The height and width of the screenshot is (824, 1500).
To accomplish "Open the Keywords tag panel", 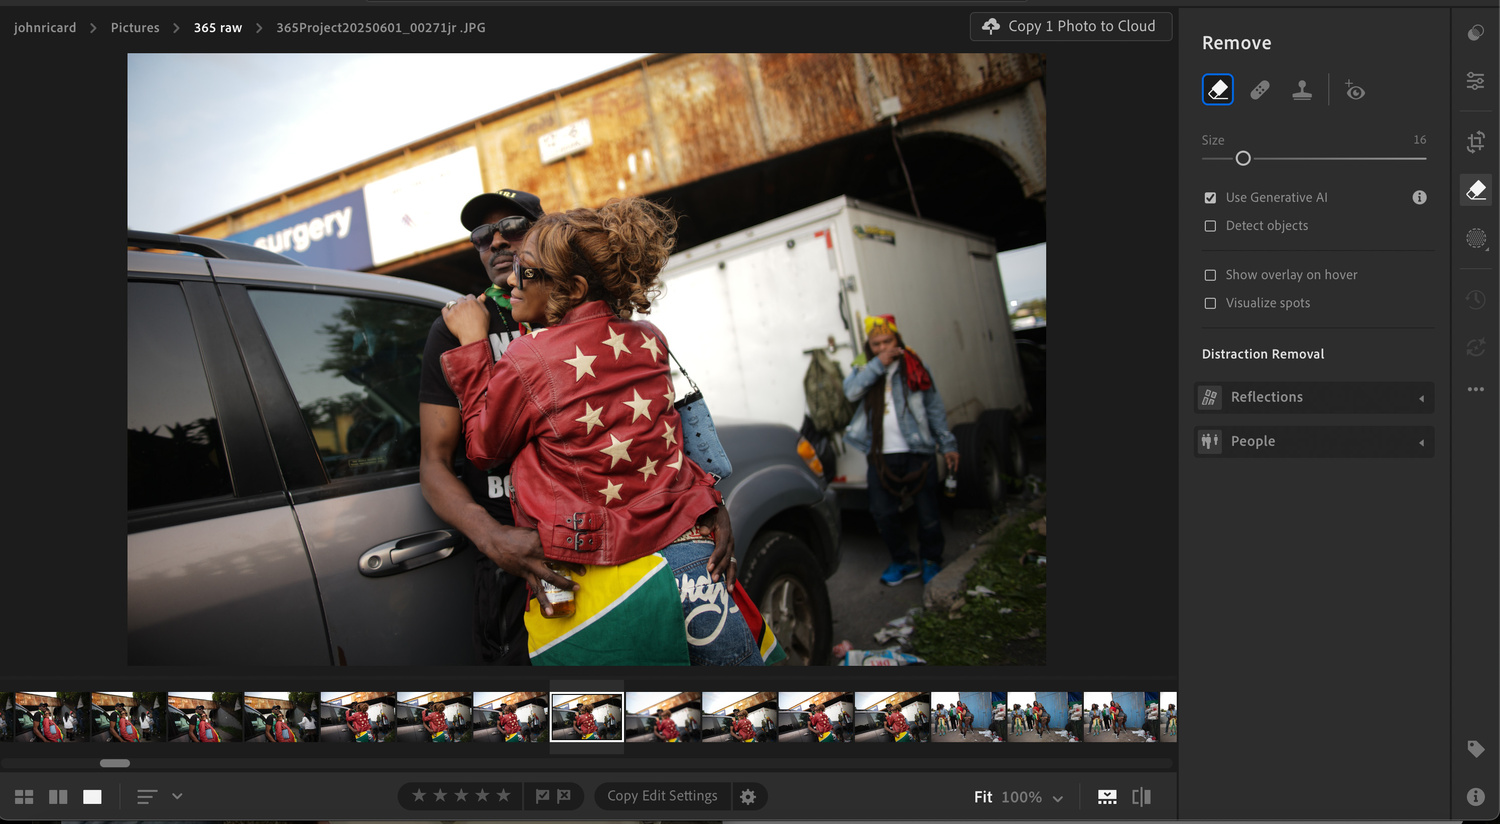I will [1475, 749].
